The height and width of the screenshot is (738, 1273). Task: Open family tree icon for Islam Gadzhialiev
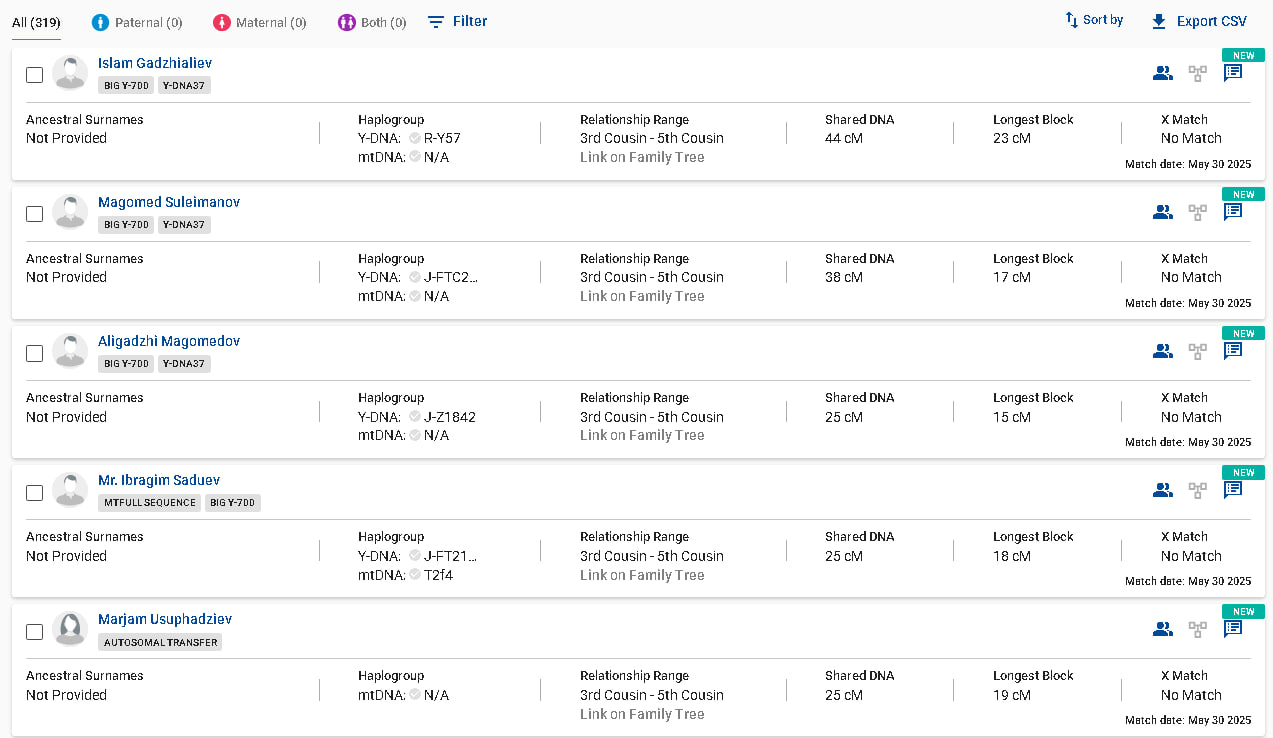tap(1197, 72)
